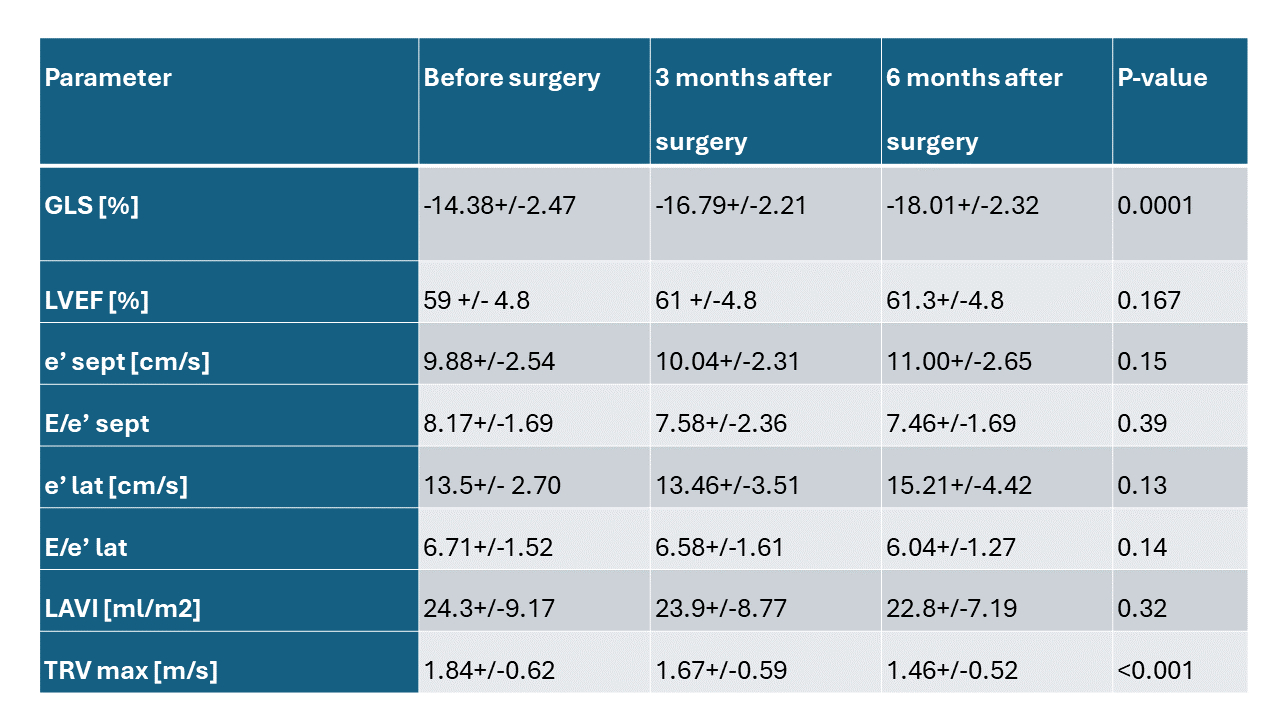Image resolution: width=1280 pixels, height=720 pixels.
Task: Click the 3 months after surgery header
Action: pyautogui.click(x=743, y=109)
